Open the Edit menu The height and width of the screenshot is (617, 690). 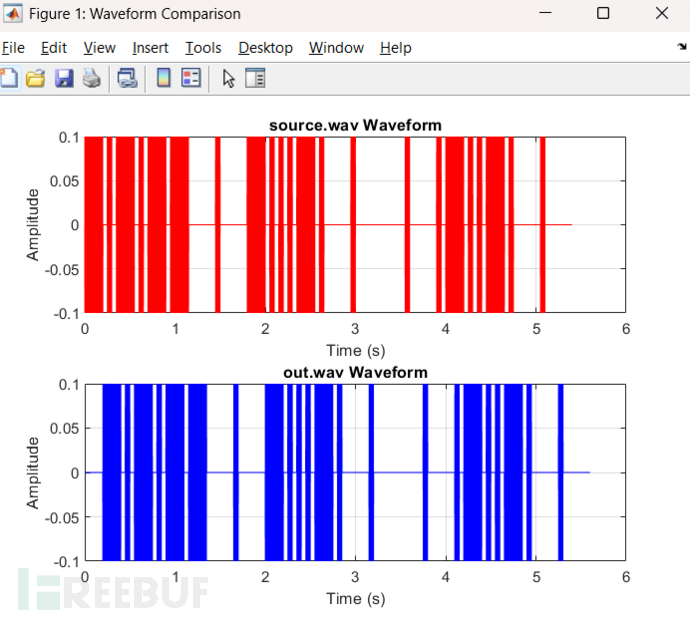click(54, 48)
